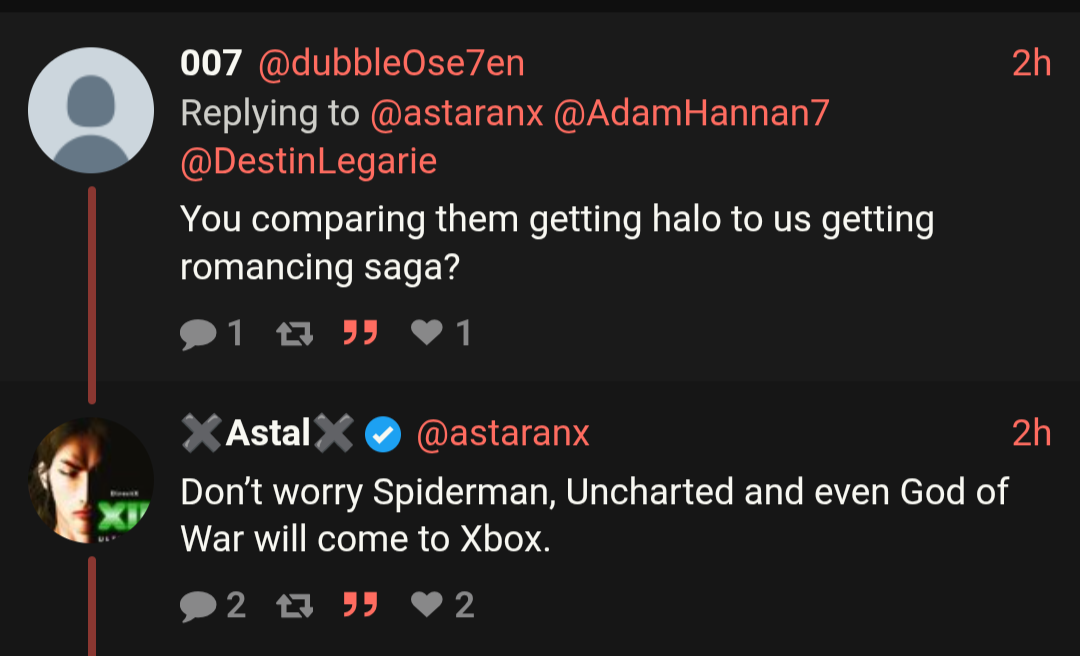1080x656 pixels.
Task: Click the 007 display name
Action: [x=211, y=64]
